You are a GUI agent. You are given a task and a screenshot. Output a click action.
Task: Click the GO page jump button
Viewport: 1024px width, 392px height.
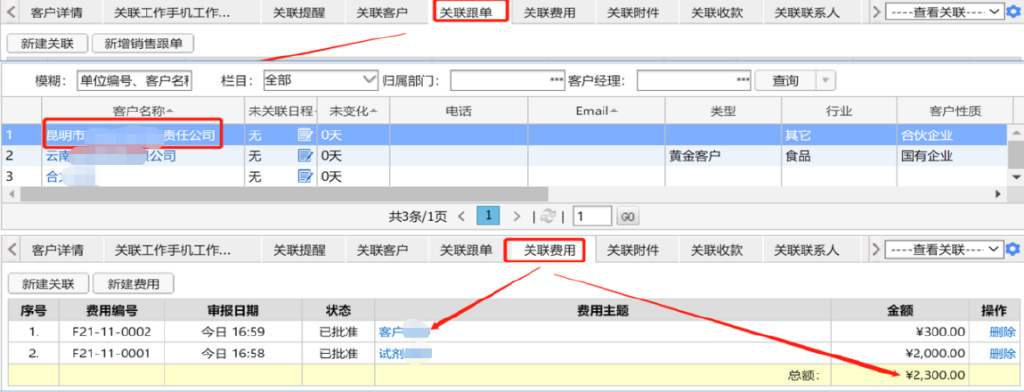tap(627, 216)
